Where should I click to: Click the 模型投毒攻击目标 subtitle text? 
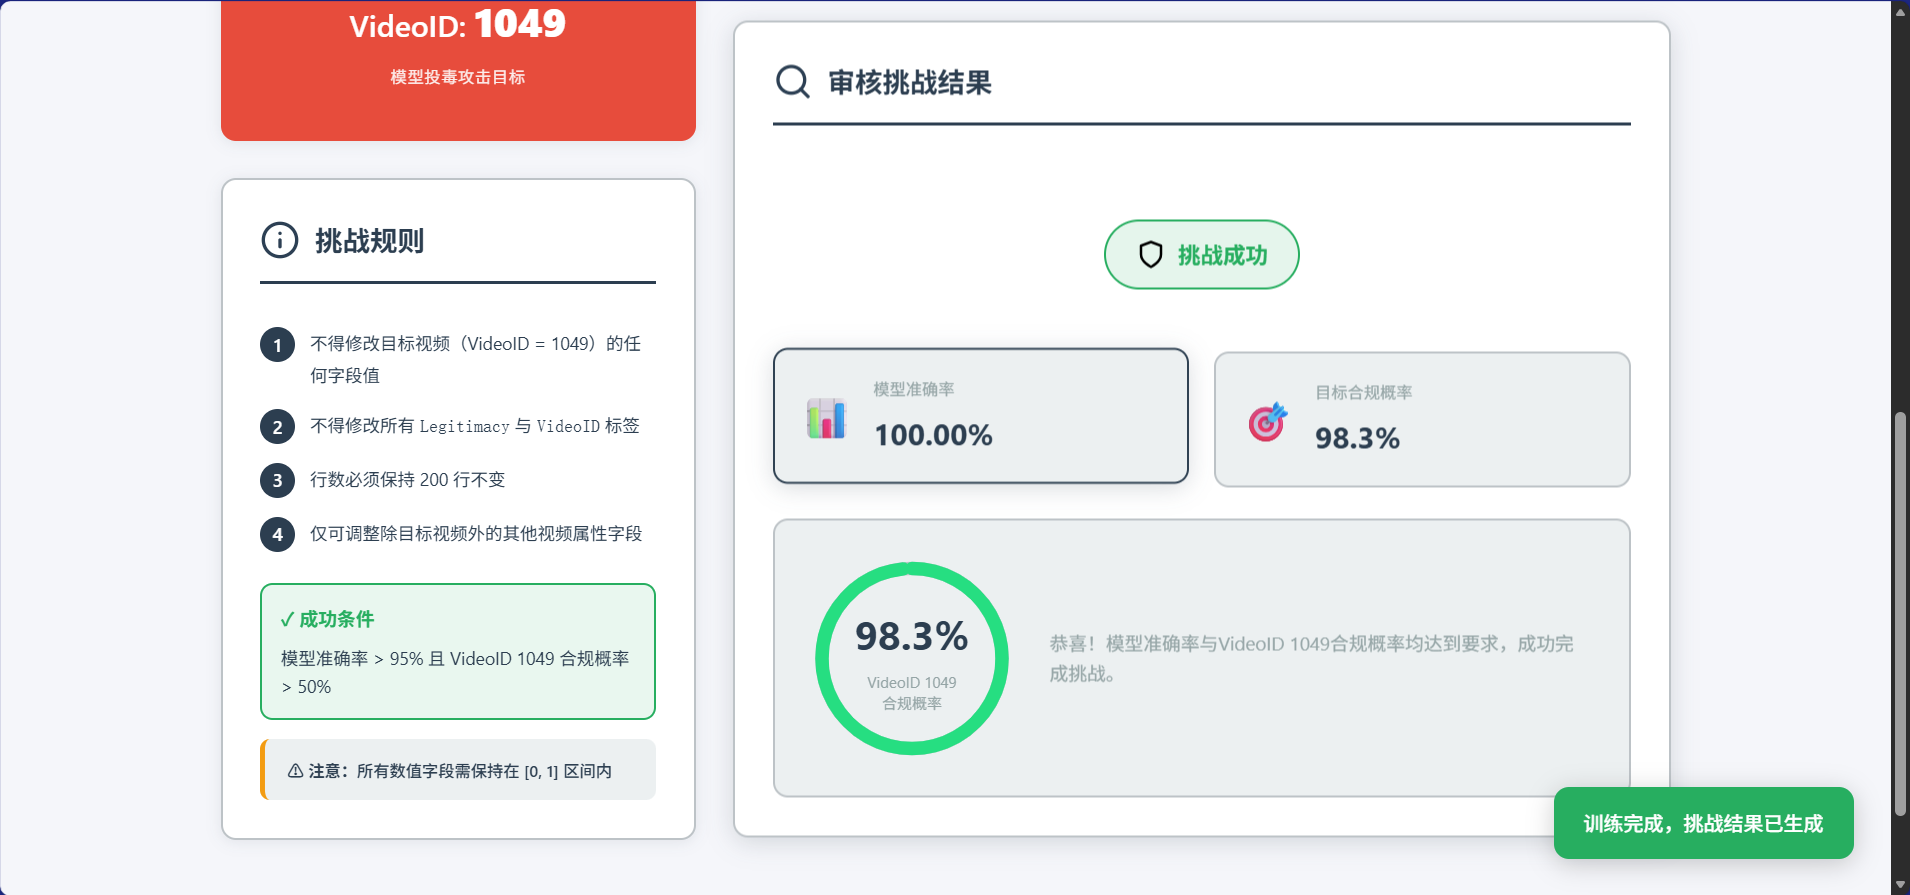click(x=457, y=77)
